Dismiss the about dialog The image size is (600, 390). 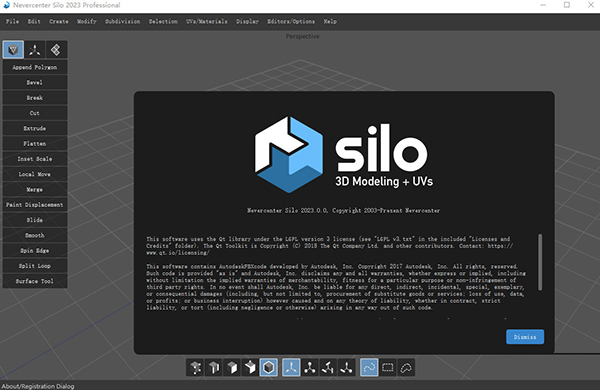point(525,337)
